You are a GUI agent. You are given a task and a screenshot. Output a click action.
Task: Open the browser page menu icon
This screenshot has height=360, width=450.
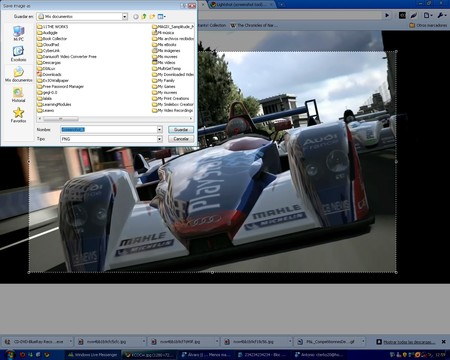click(x=428, y=15)
